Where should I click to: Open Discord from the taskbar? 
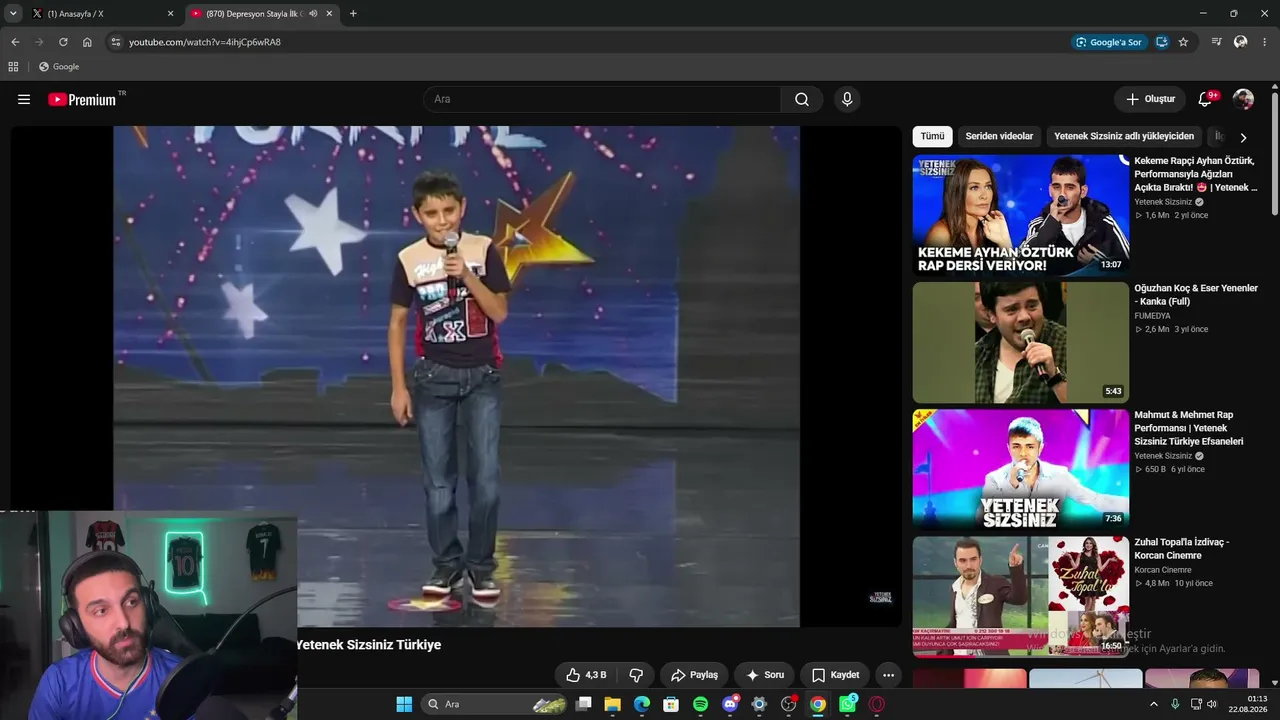pos(730,704)
